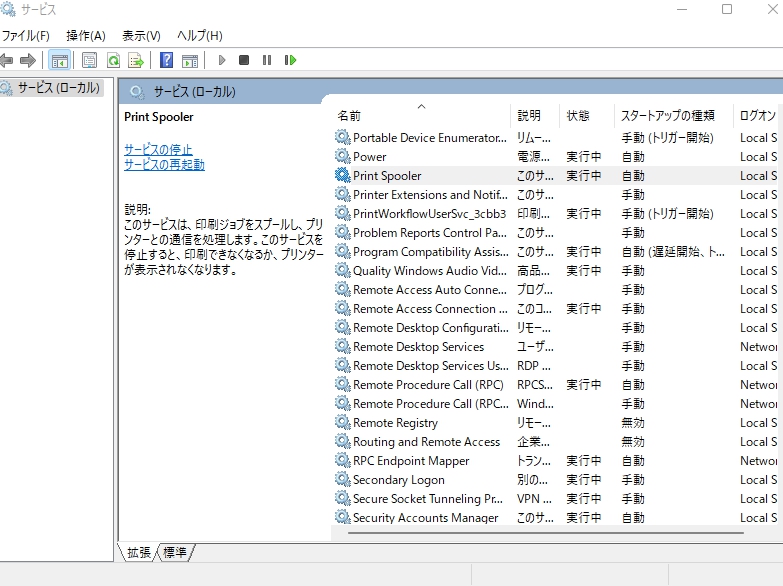Click the Refresh toolbar icon

pos(113,60)
